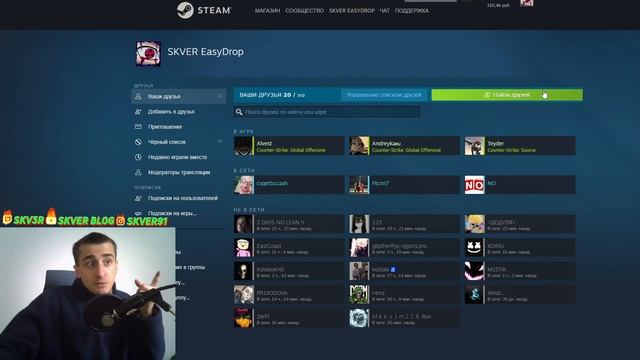640x360 pixels.
Task: Click the envelope icon beside Приглашения
Action: pos(138,127)
